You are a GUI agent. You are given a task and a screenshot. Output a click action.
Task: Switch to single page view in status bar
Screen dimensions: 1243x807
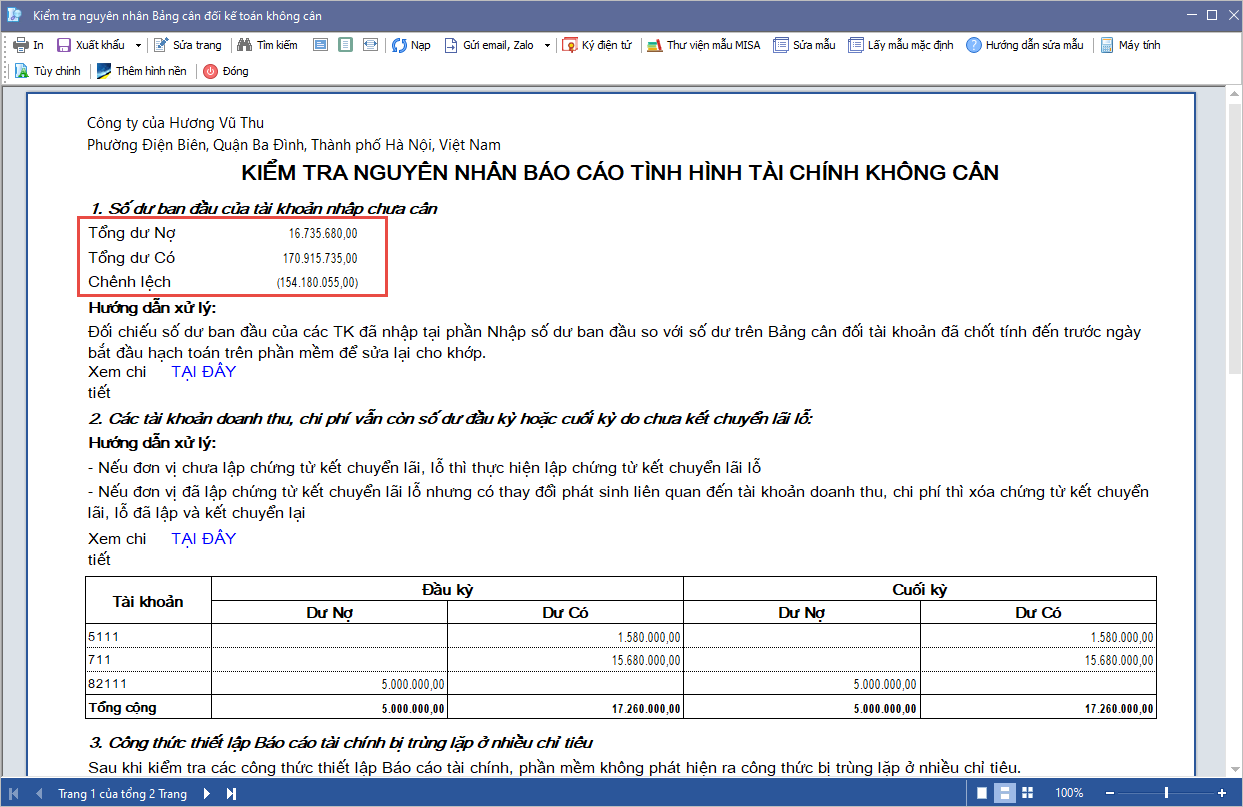(982, 793)
